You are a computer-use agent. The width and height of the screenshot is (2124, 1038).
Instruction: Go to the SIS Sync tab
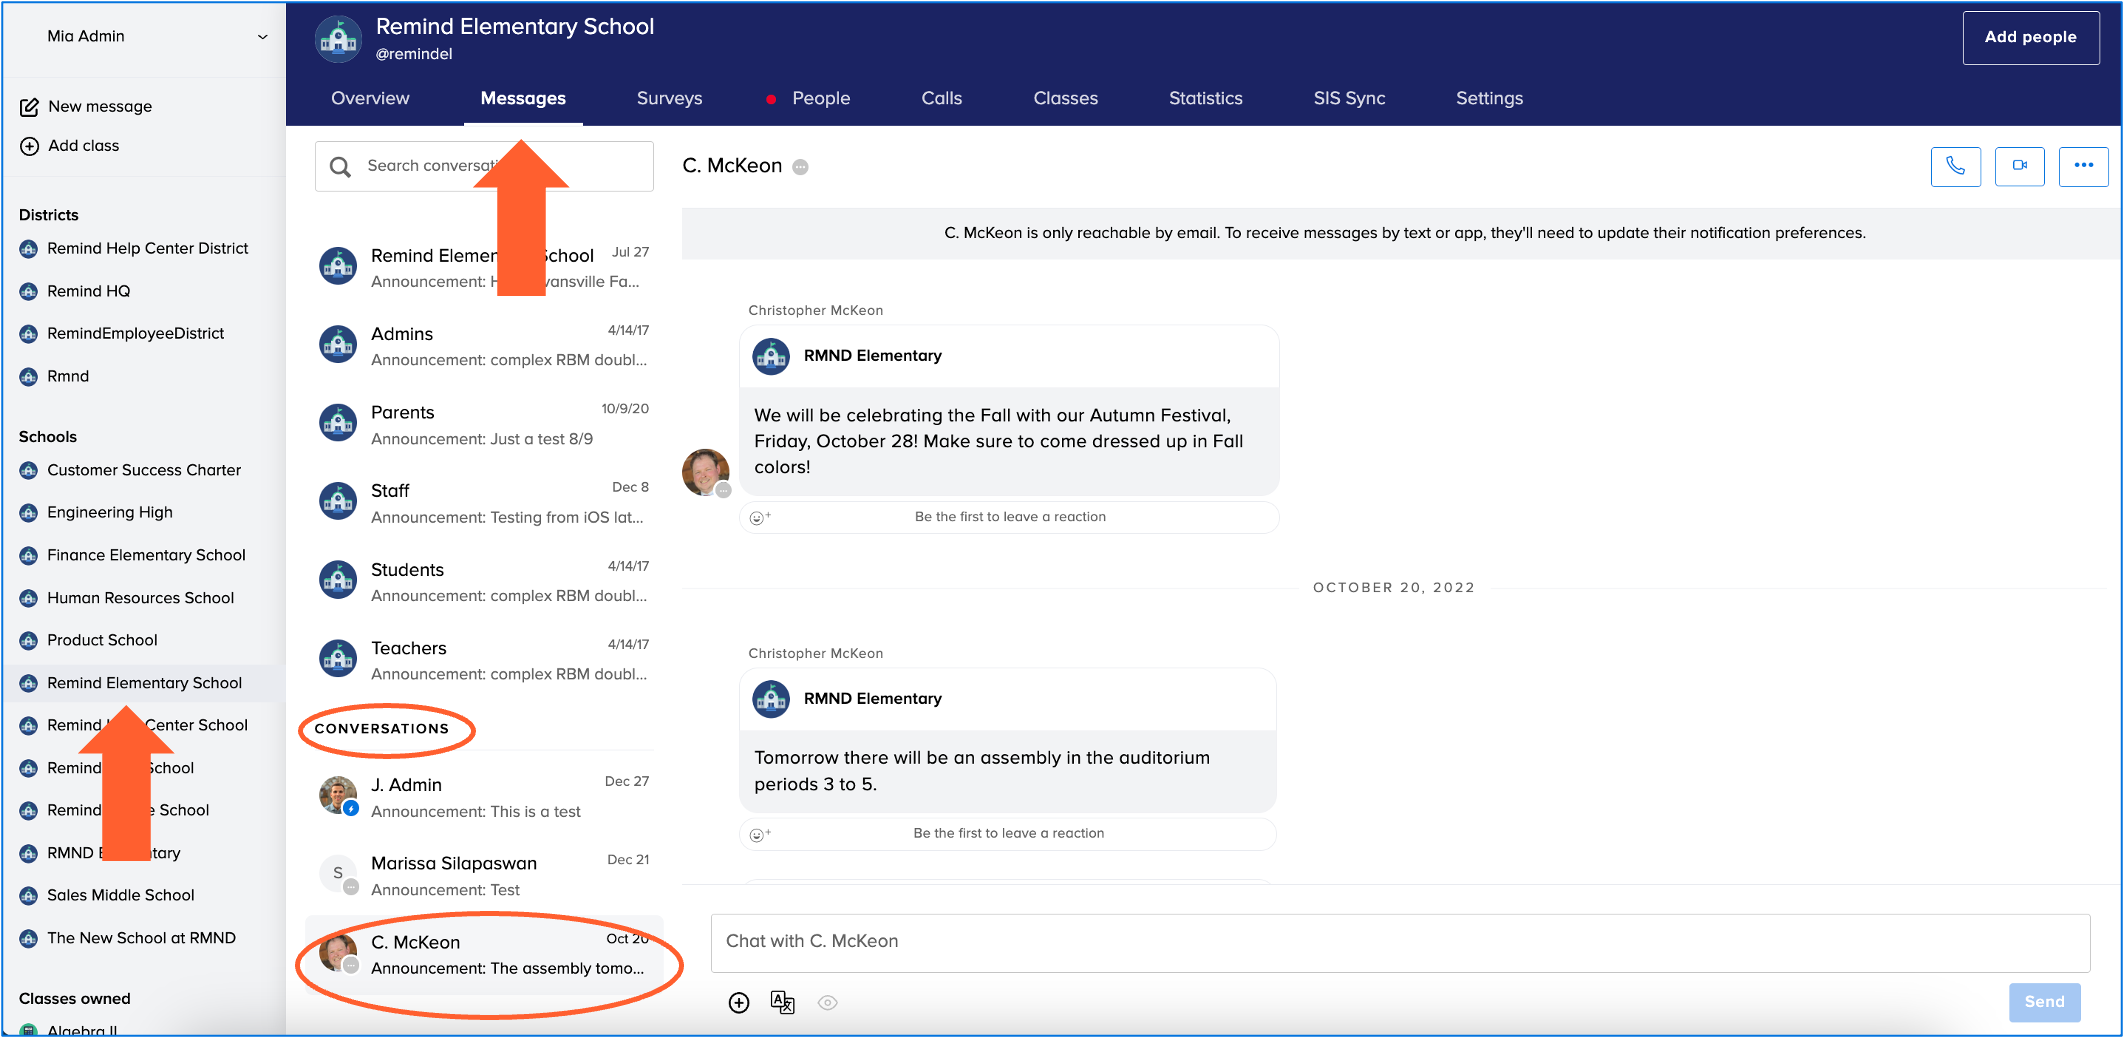click(1349, 98)
